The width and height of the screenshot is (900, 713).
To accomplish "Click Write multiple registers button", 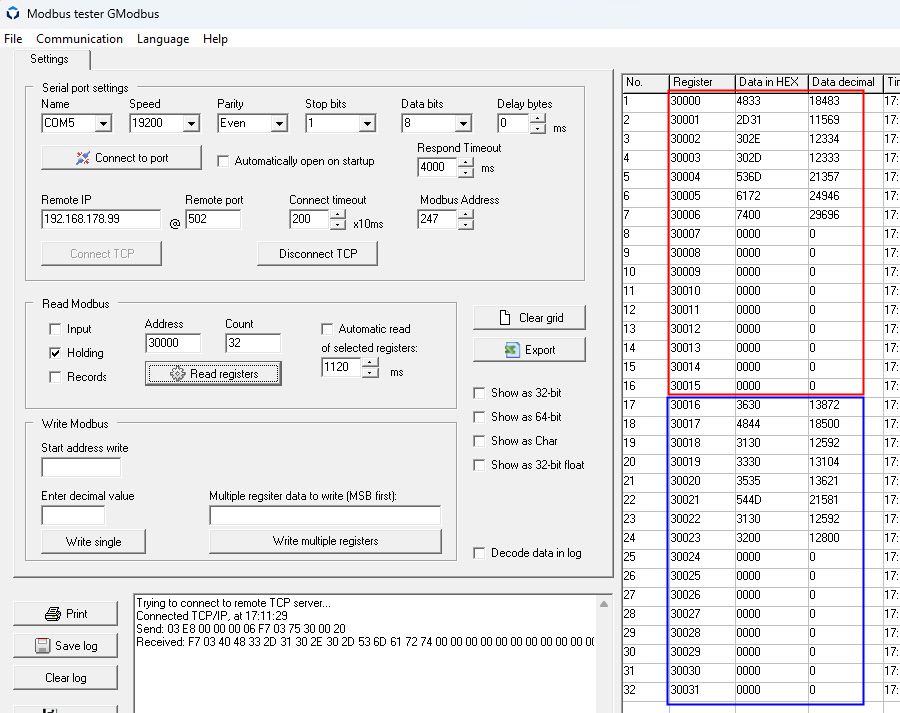I will 325,541.
